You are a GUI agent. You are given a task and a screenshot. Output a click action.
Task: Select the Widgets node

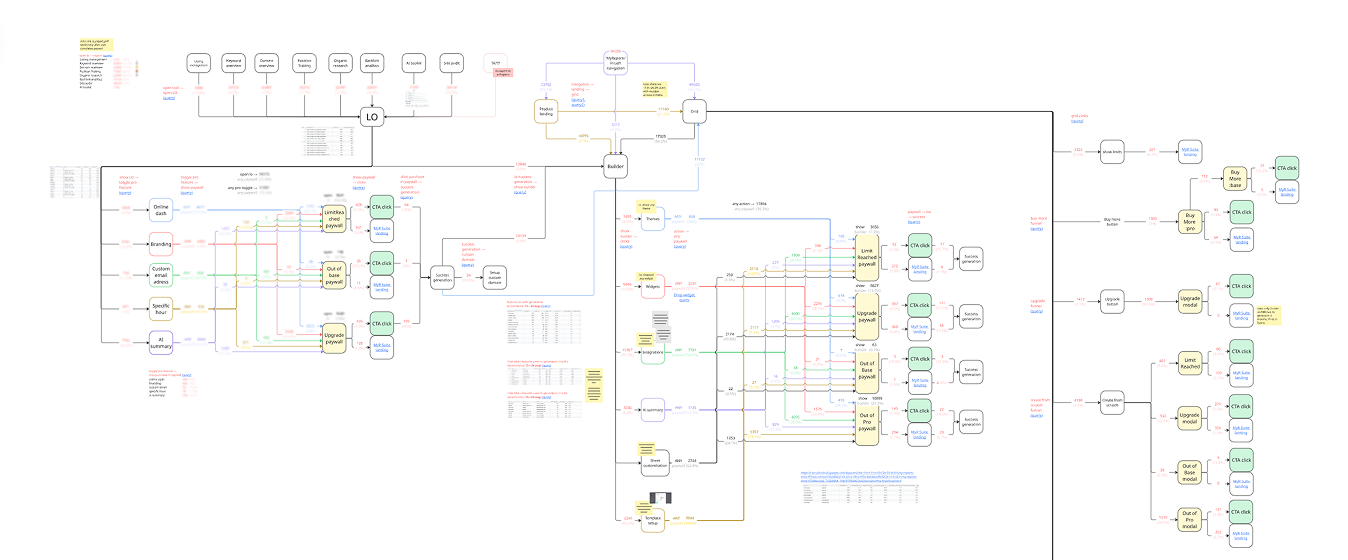coord(653,286)
